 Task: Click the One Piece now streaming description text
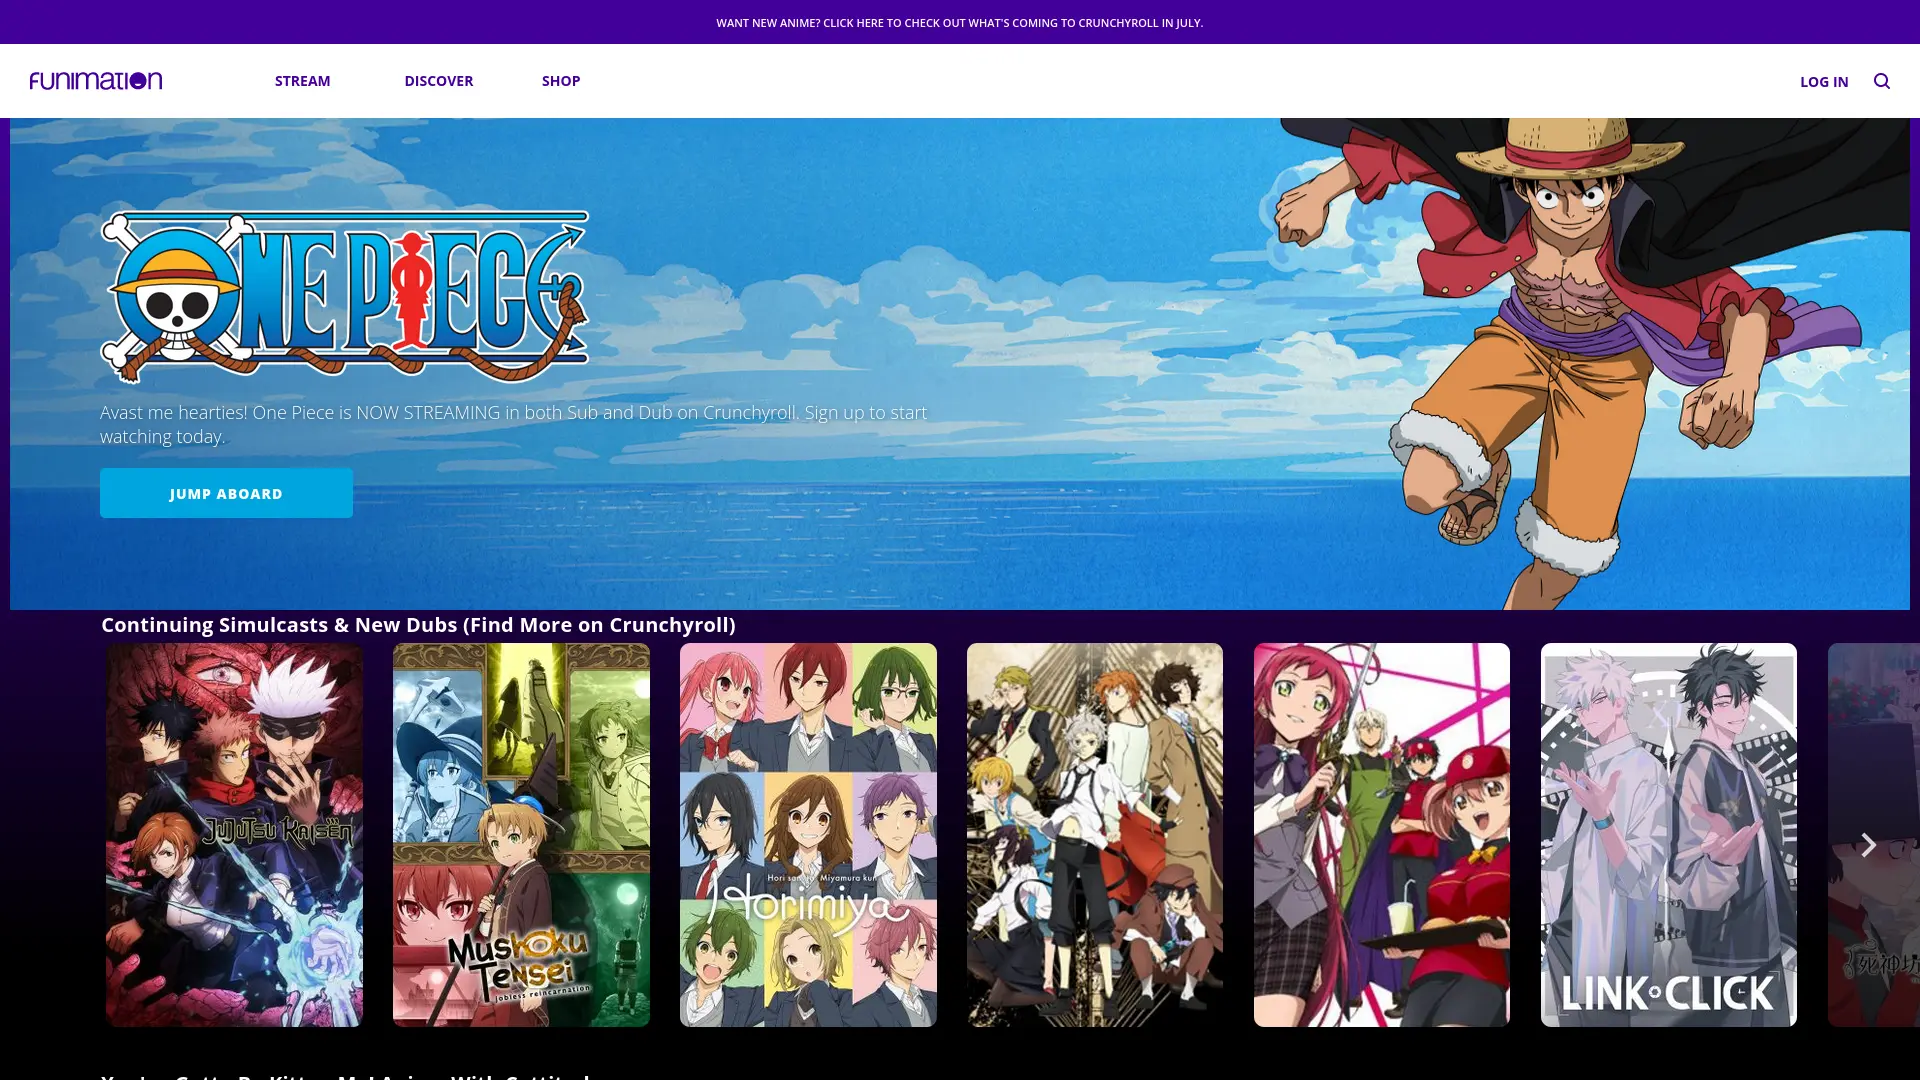(x=513, y=424)
